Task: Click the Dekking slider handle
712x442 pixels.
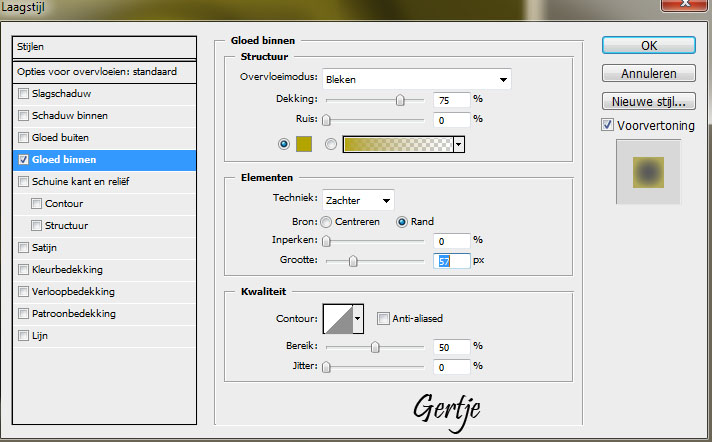Action: coord(400,100)
